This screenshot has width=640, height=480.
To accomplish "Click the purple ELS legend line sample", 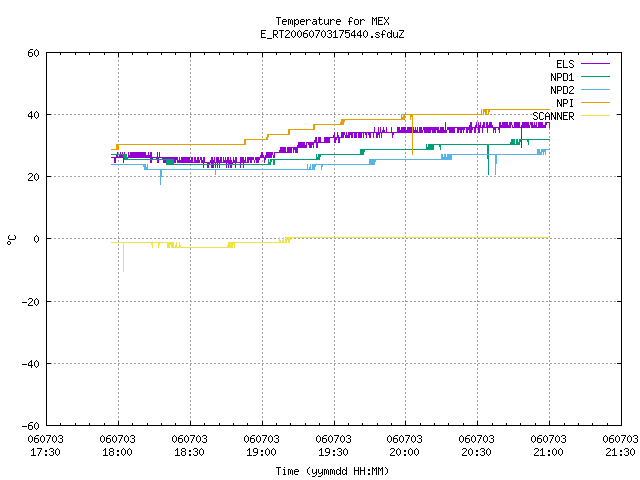I will (x=595, y=64).
